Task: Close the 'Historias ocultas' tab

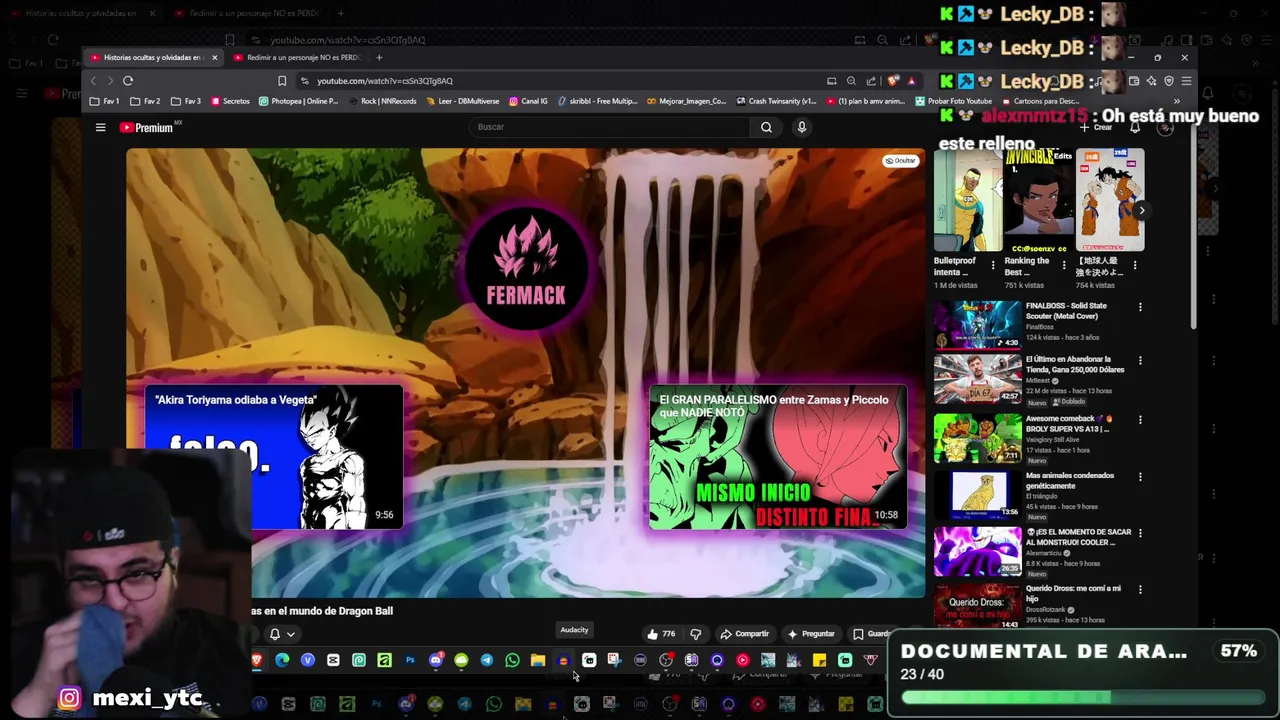Action: [x=214, y=57]
